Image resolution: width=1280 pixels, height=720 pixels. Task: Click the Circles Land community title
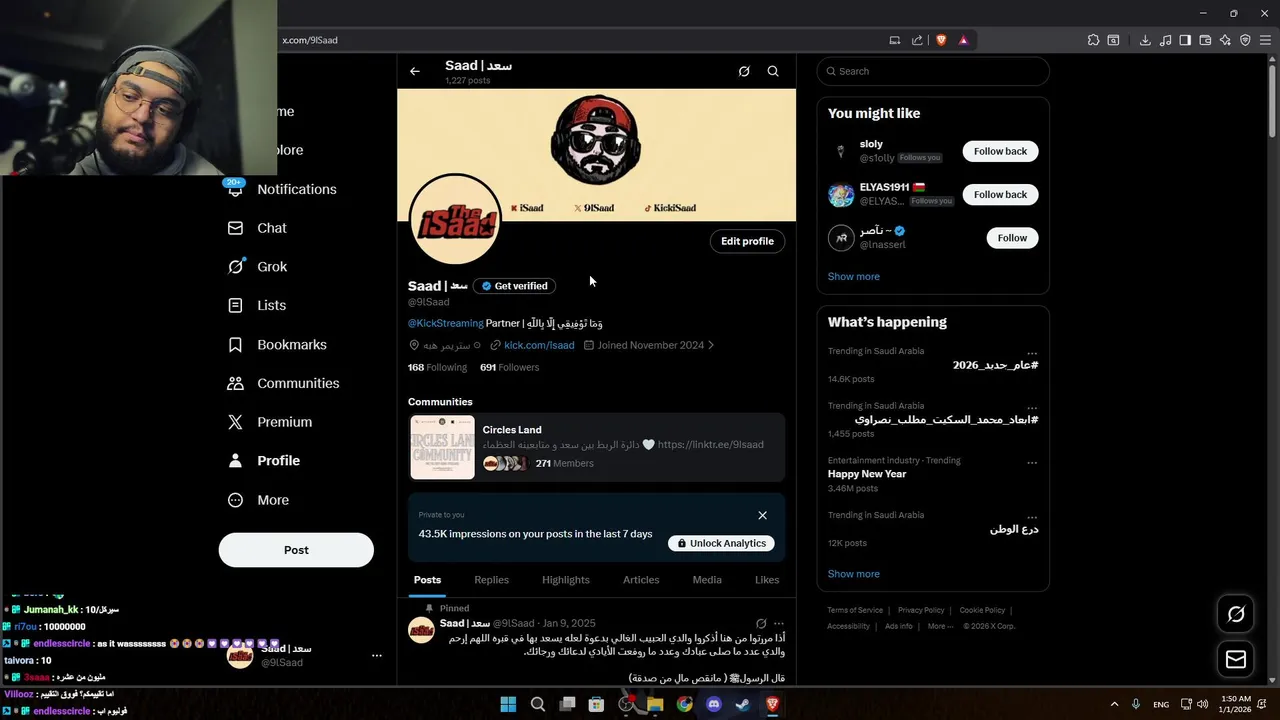(x=512, y=430)
